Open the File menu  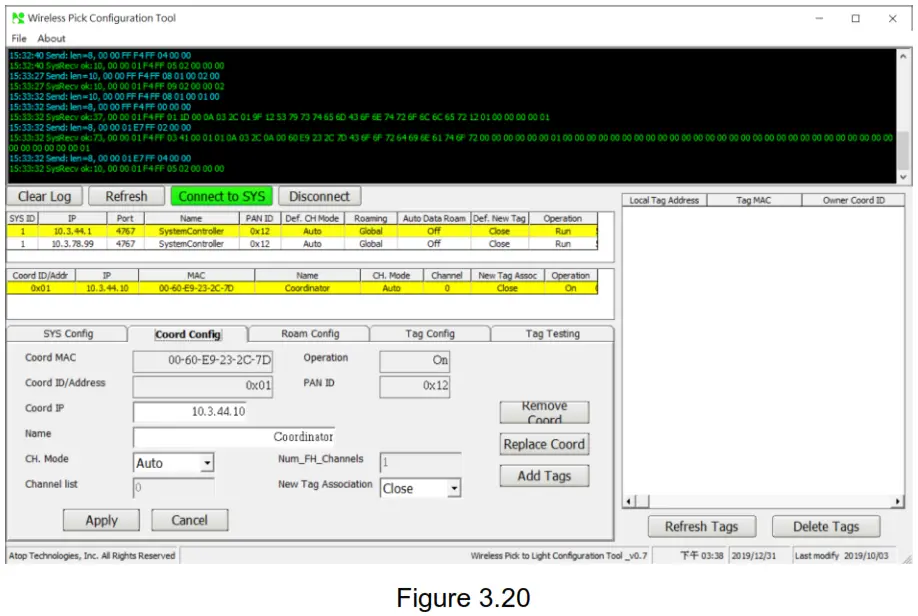click(x=19, y=38)
